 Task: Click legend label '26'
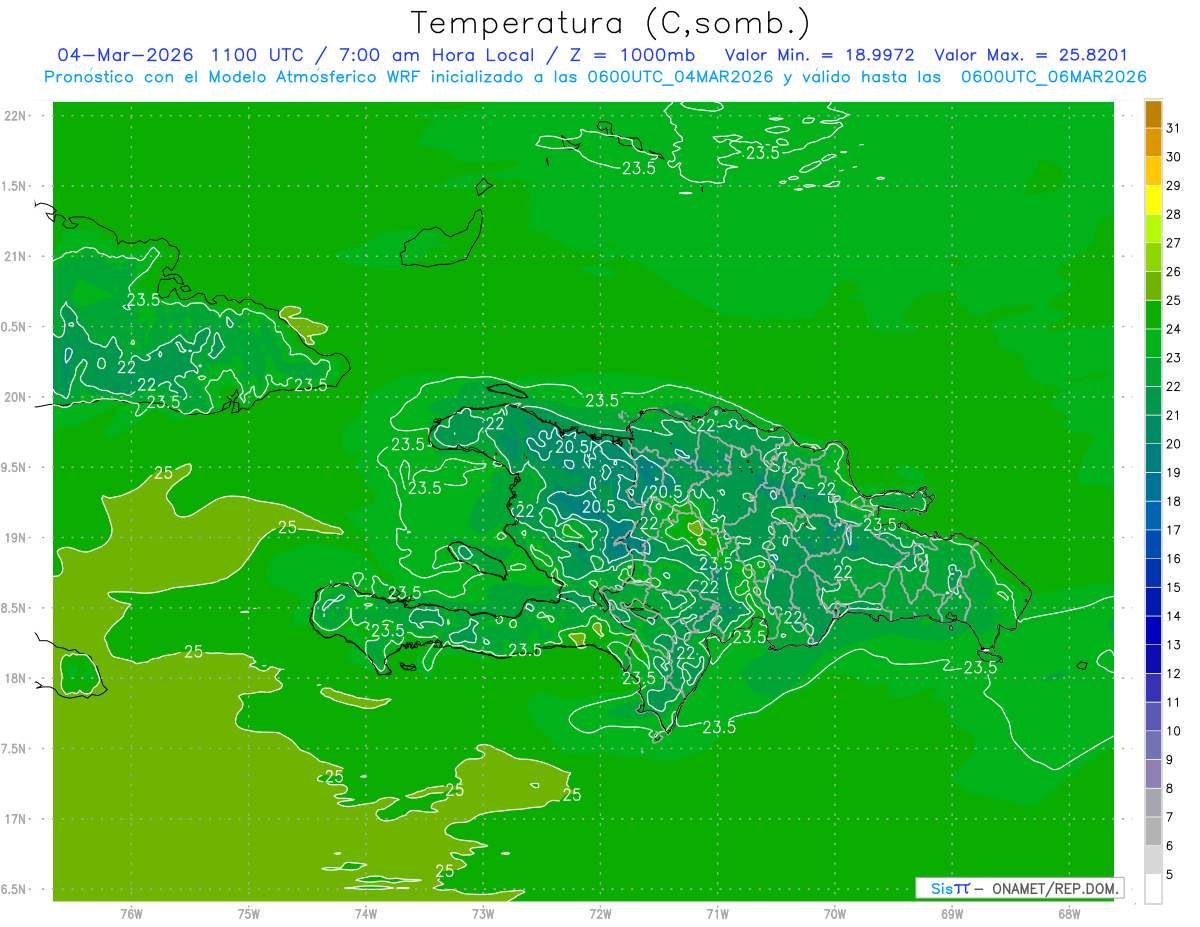coord(1173,272)
